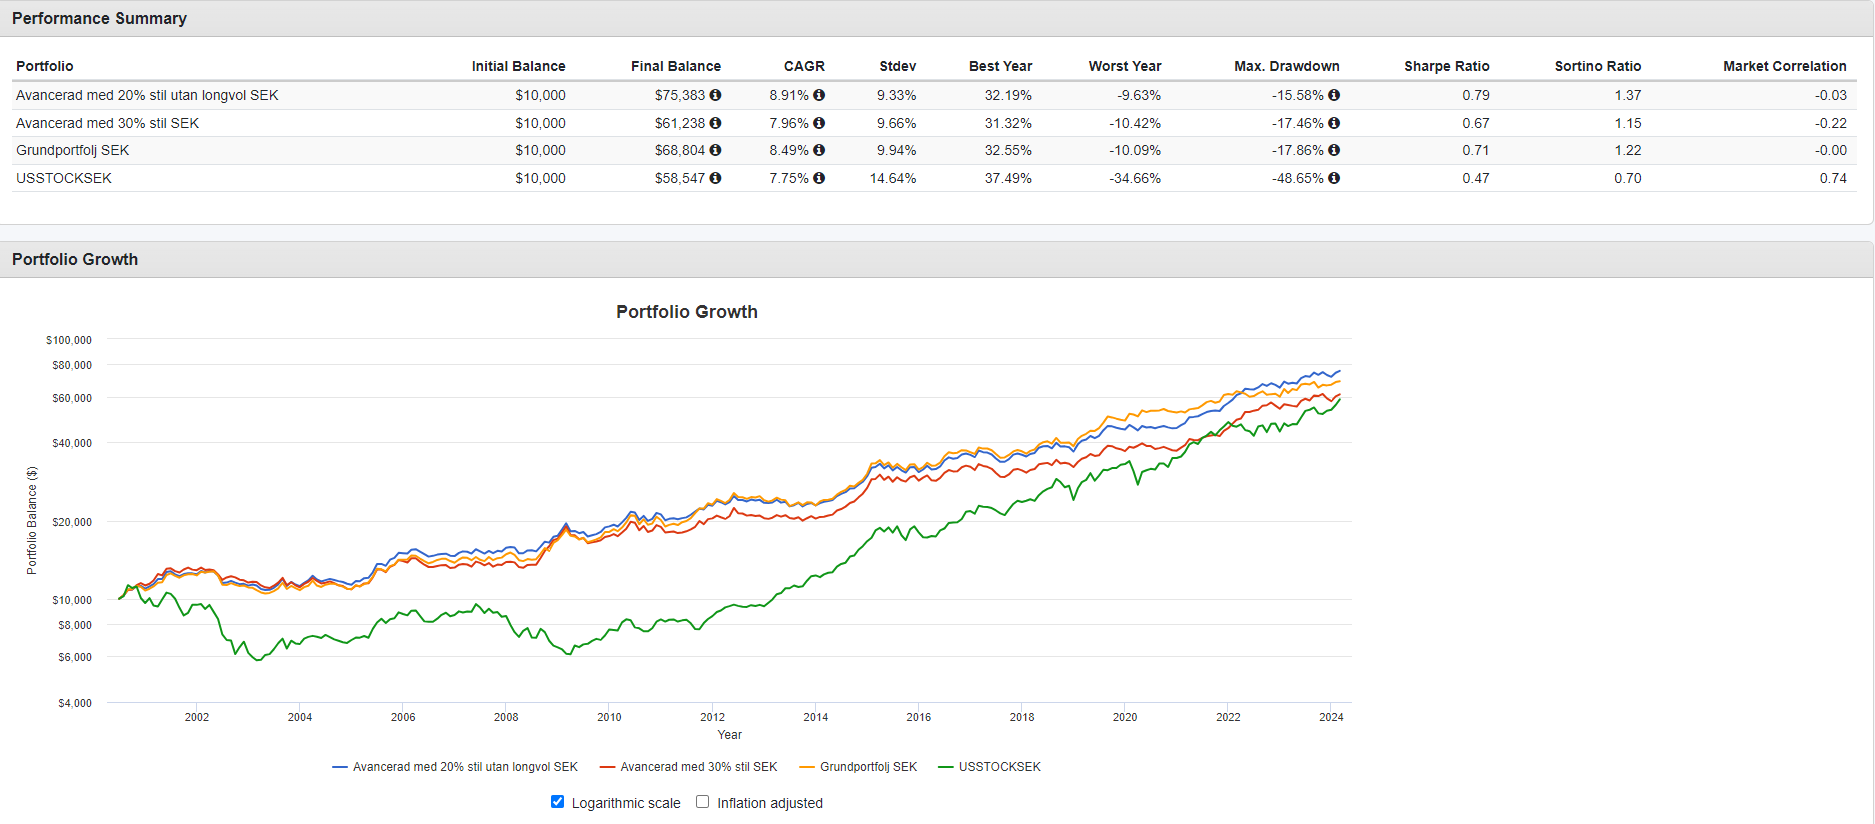1875x824 pixels.
Task: Click the Market Correlation column header
Action: tap(1784, 66)
